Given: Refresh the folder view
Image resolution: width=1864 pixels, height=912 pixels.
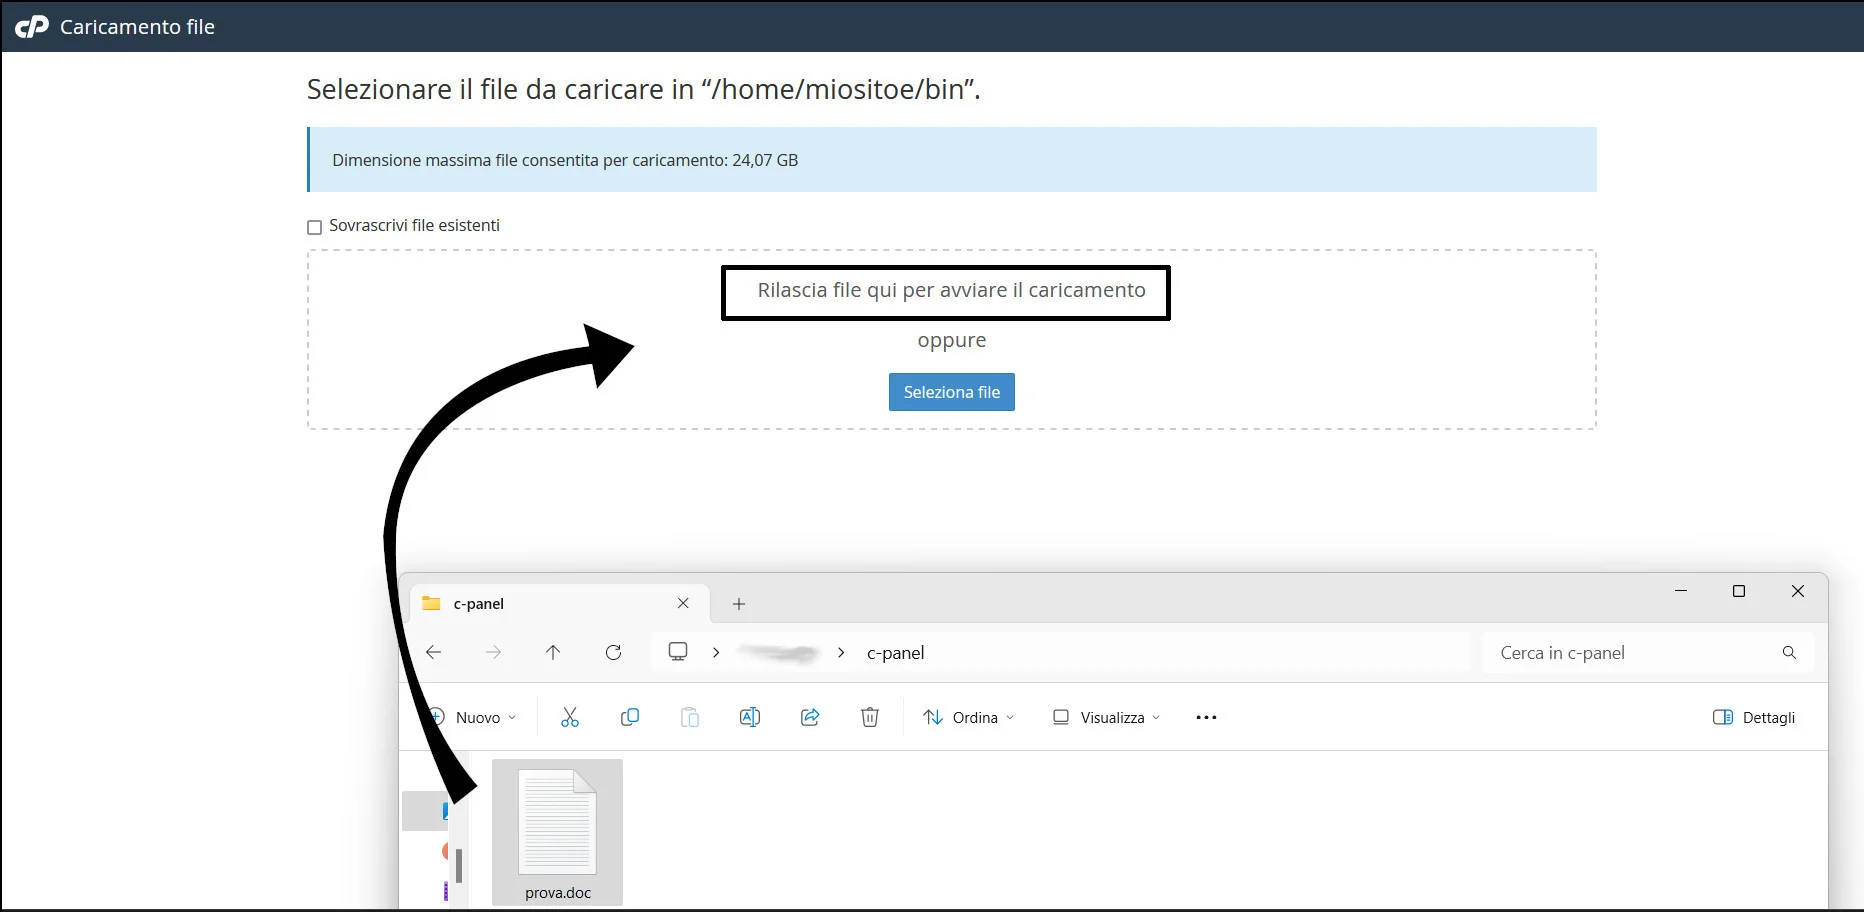Looking at the screenshot, I should [613, 652].
